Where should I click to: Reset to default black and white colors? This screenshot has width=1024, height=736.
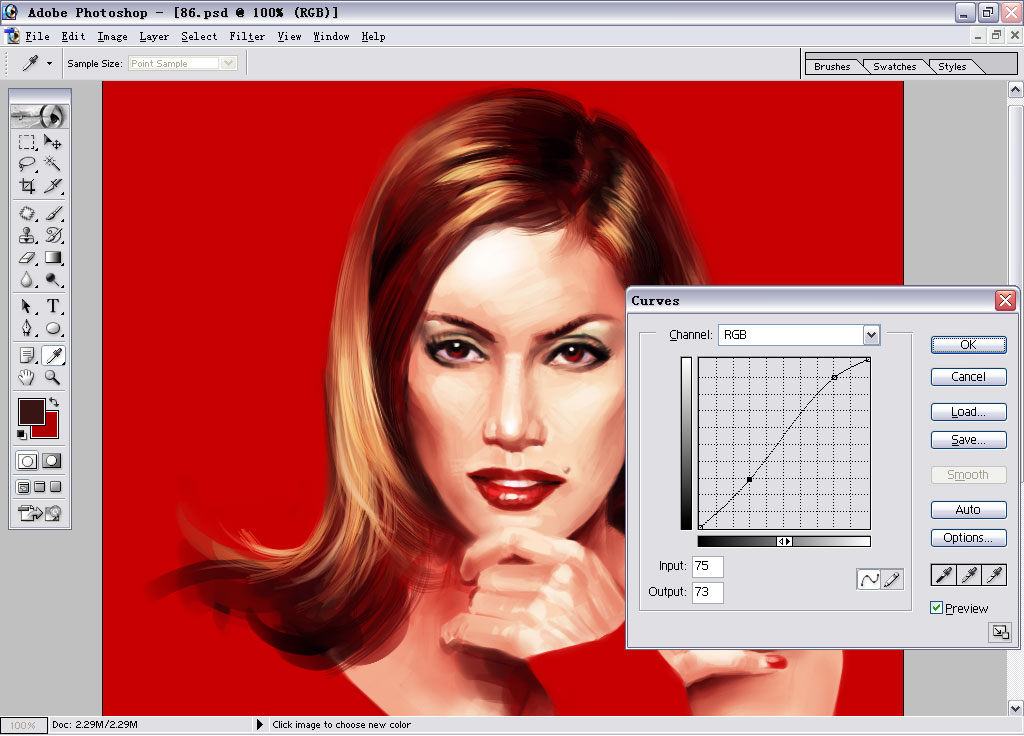22,434
